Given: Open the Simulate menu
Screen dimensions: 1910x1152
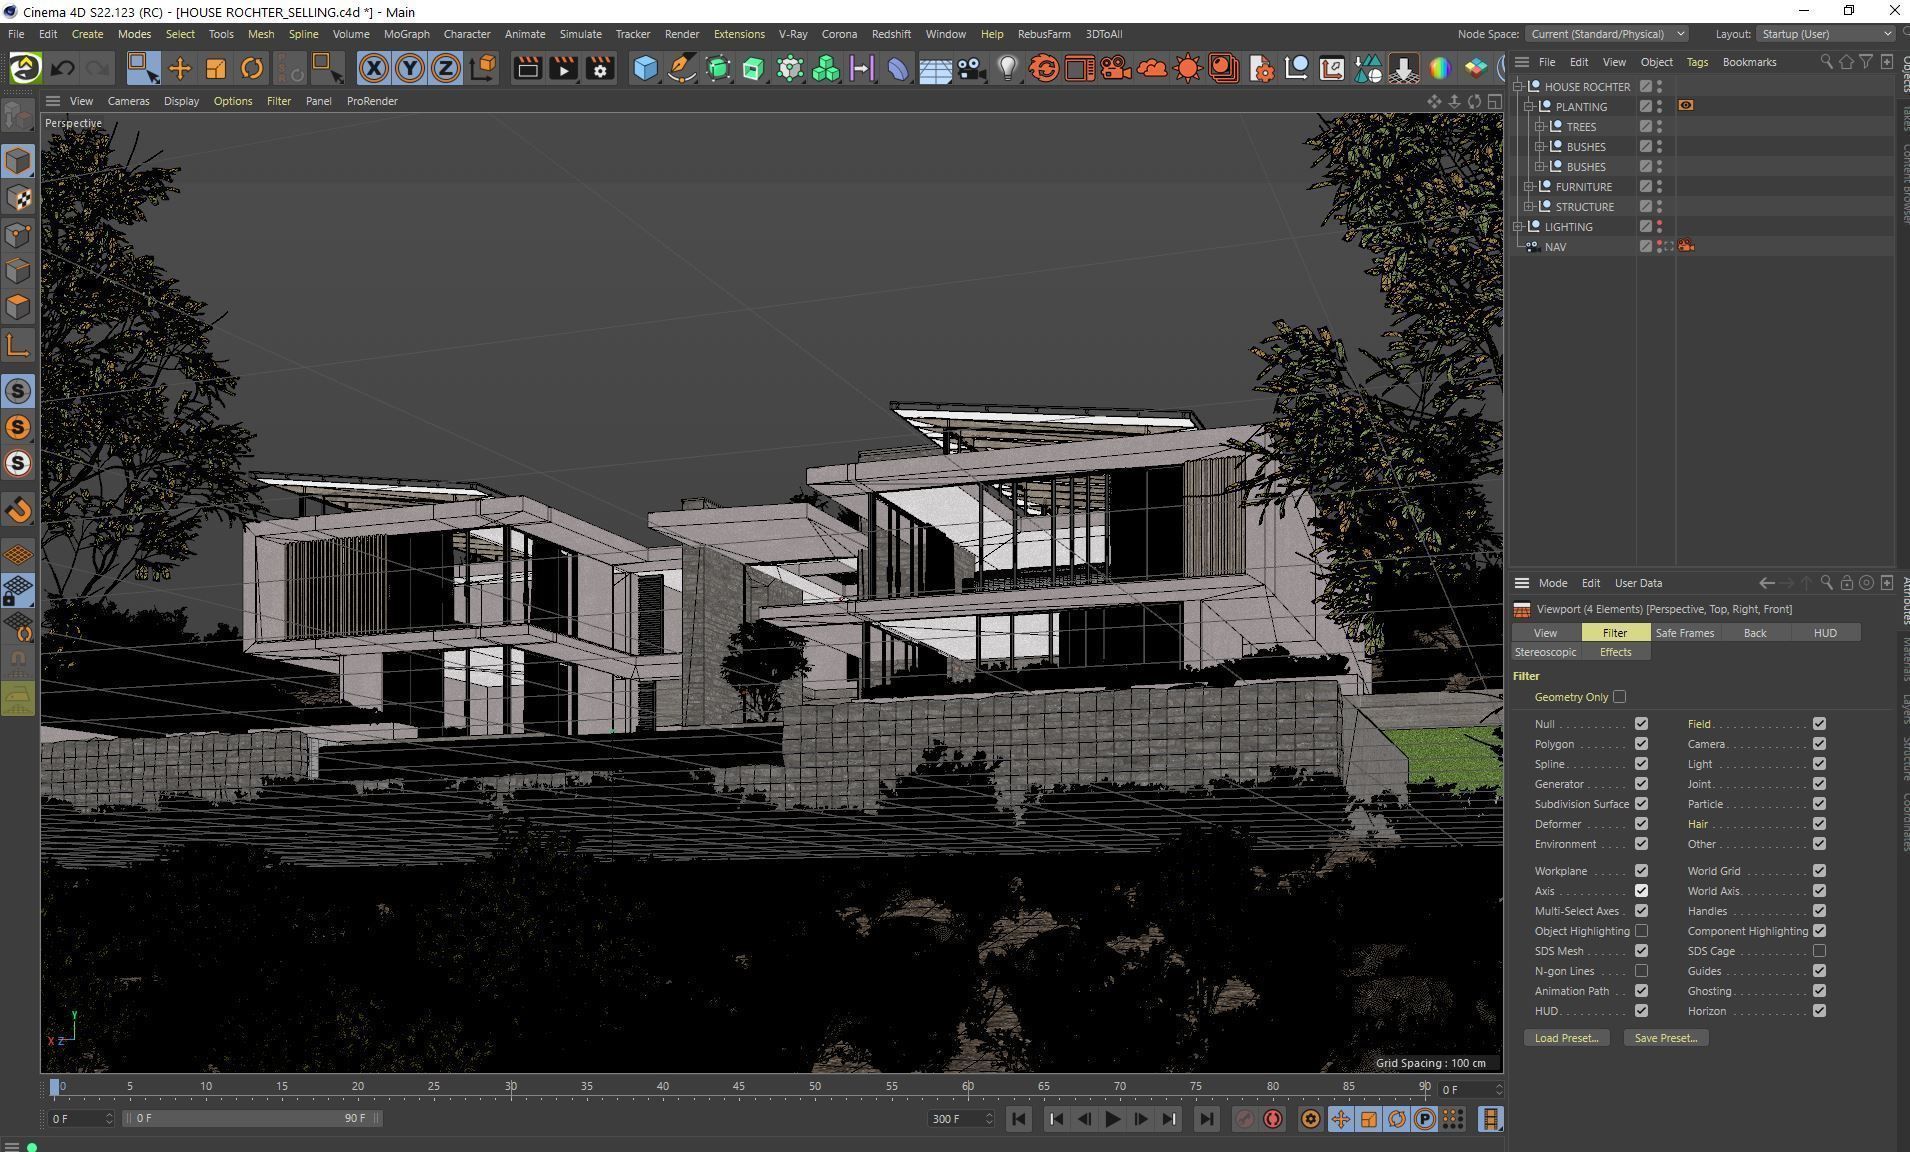Looking at the screenshot, I should (x=580, y=34).
